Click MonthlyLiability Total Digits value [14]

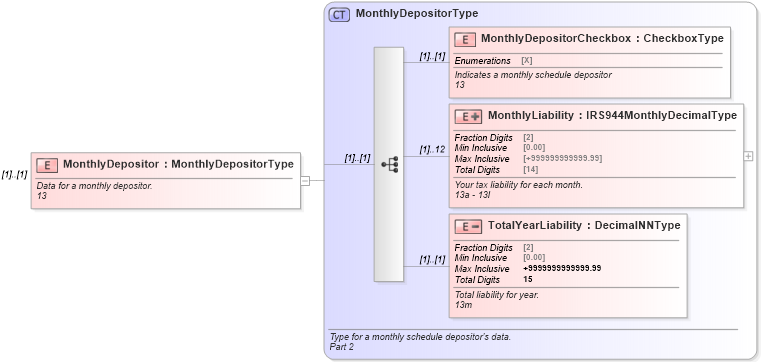pyautogui.click(x=531, y=170)
